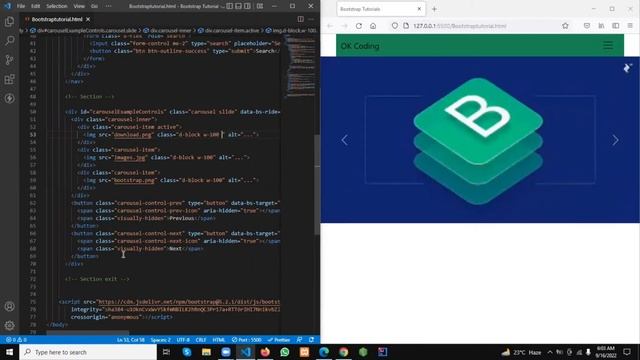The image size is (640, 360).
Task: Open the Explorer view in VS Code
Action: (x=9, y=21)
